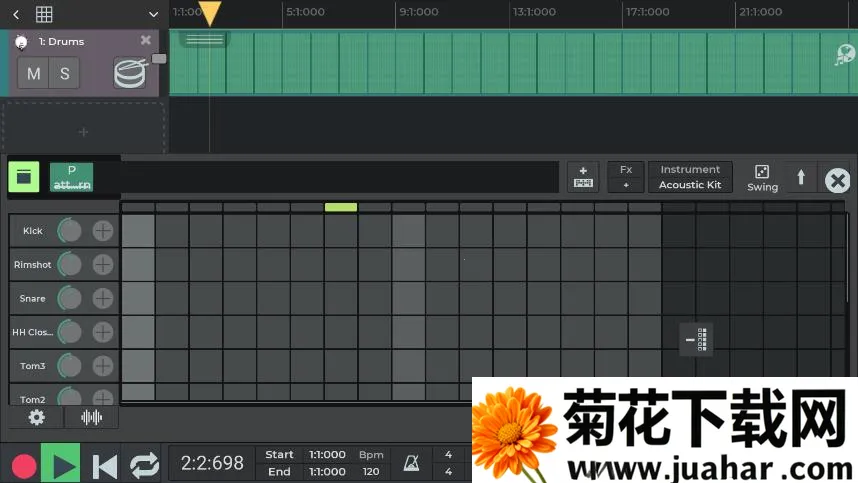The image size is (858, 483).
Task: Expand the top dropdown chevron
Action: (x=154, y=15)
